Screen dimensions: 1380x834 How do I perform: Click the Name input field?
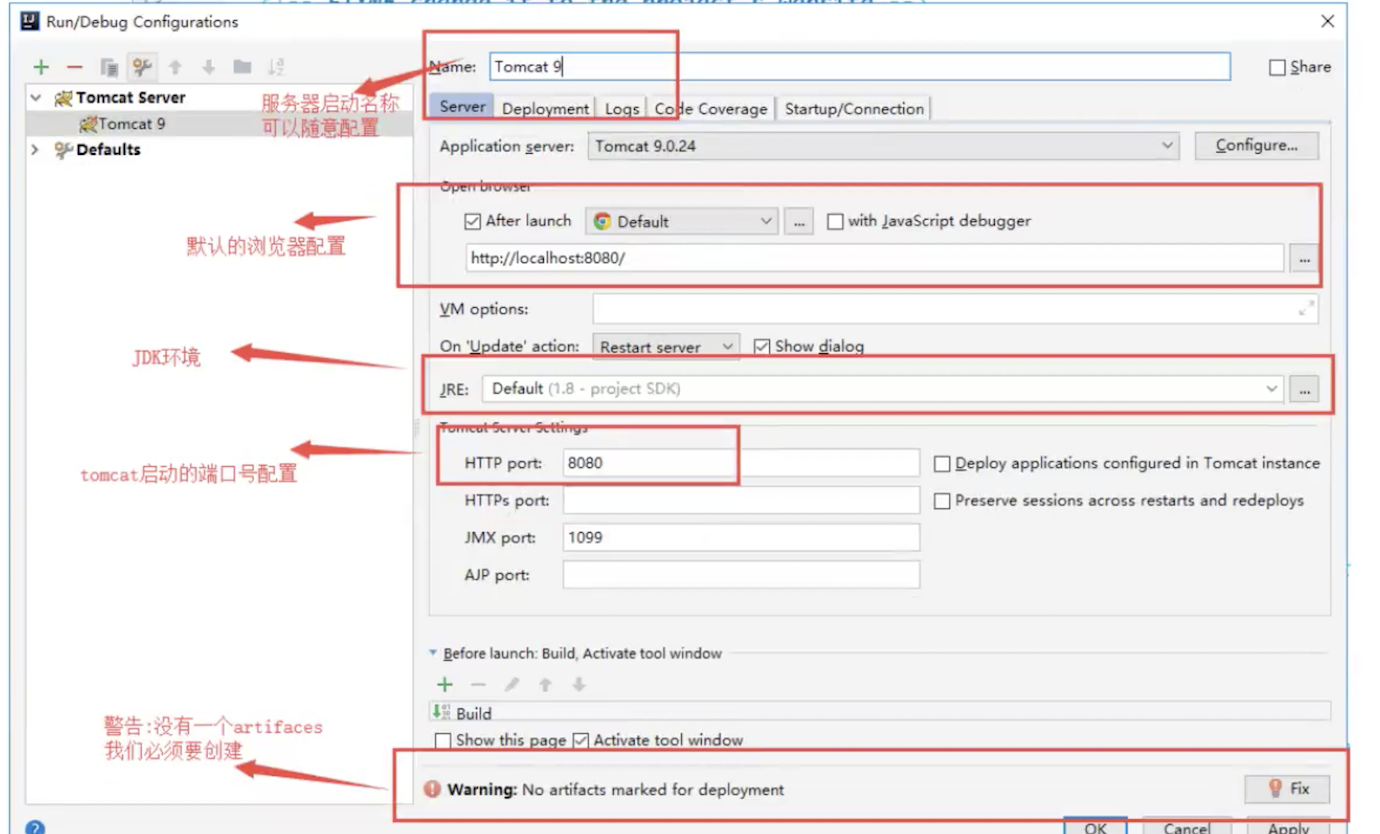859,67
